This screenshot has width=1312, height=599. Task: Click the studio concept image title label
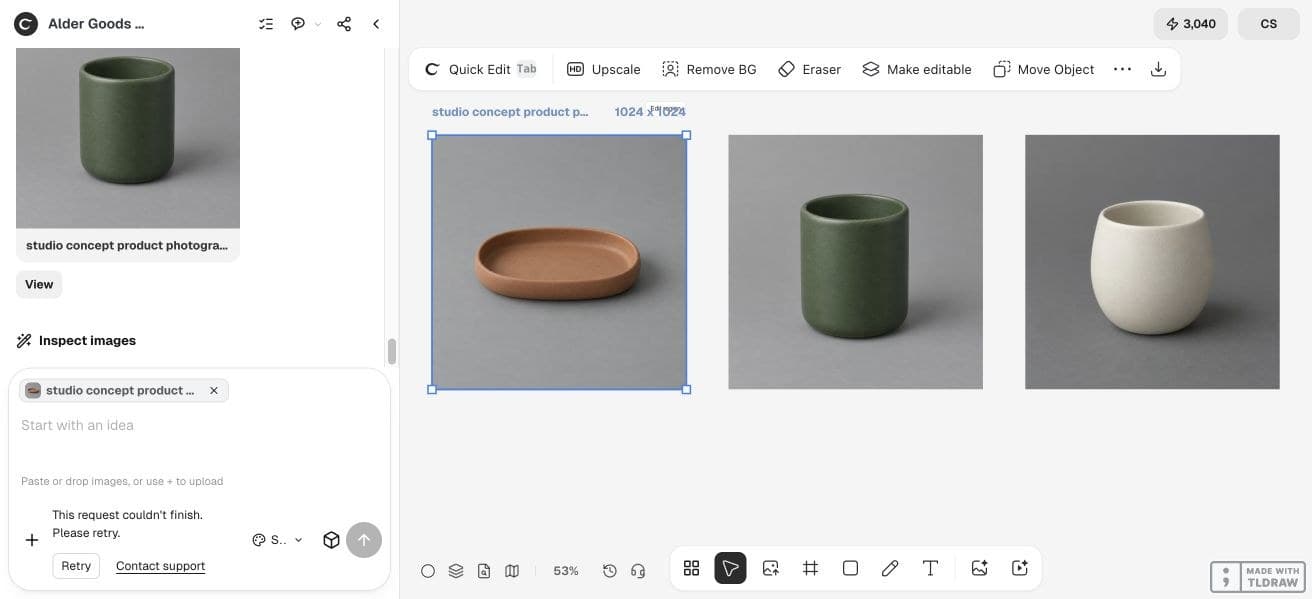[510, 112]
